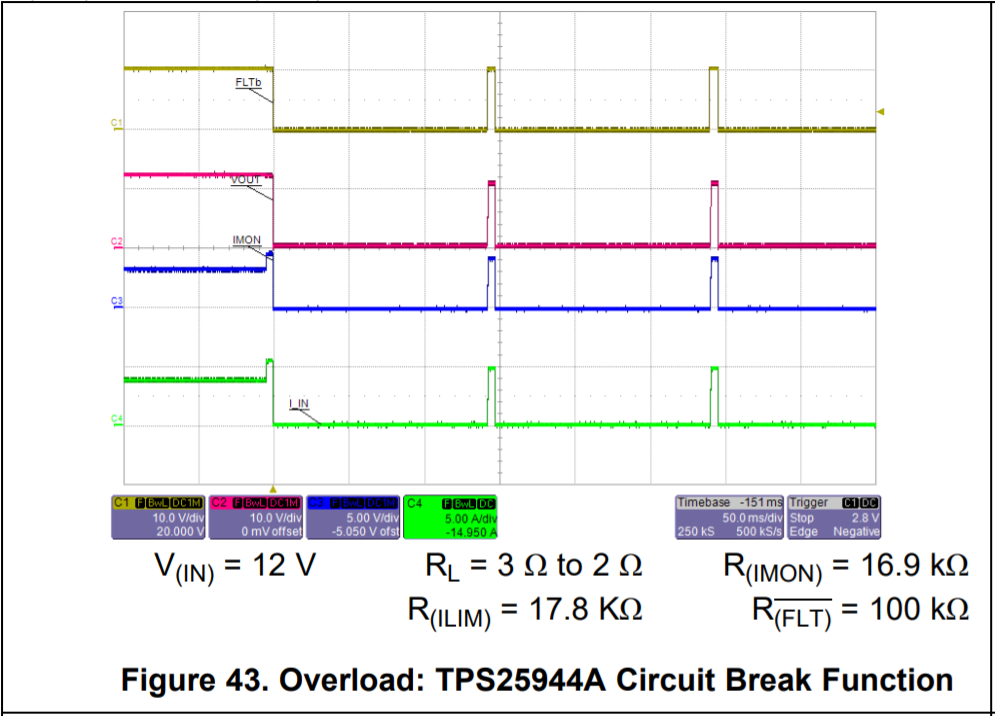
Task: Click the Stop trigger mode text
Action: click(801, 518)
